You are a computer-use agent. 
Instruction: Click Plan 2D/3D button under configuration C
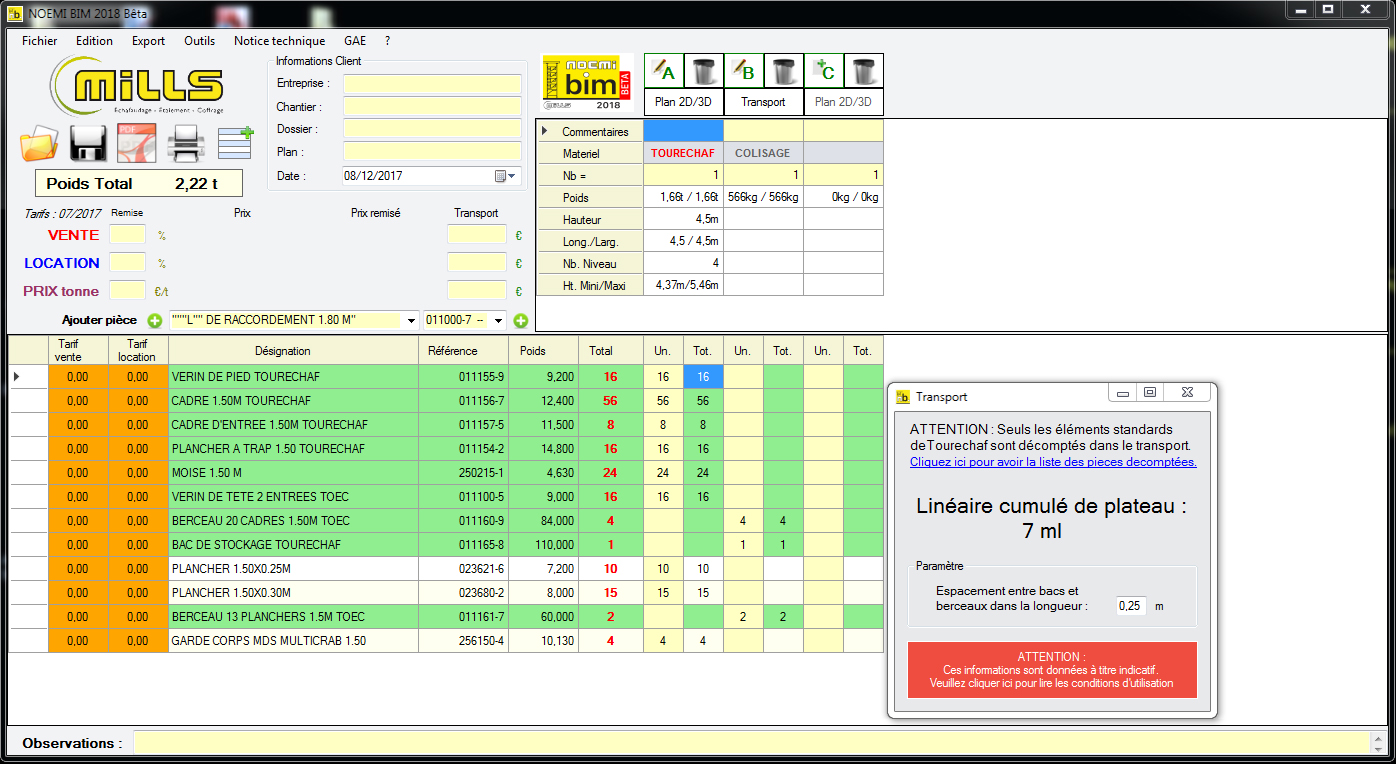point(844,102)
